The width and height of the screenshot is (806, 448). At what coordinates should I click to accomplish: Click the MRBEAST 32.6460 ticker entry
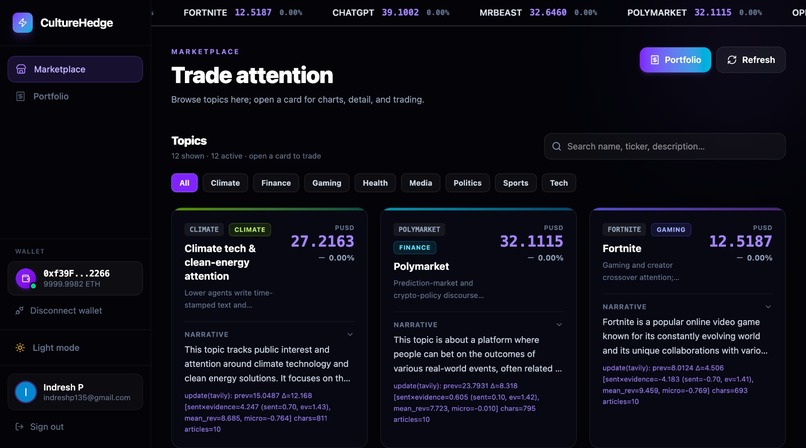[x=538, y=12]
